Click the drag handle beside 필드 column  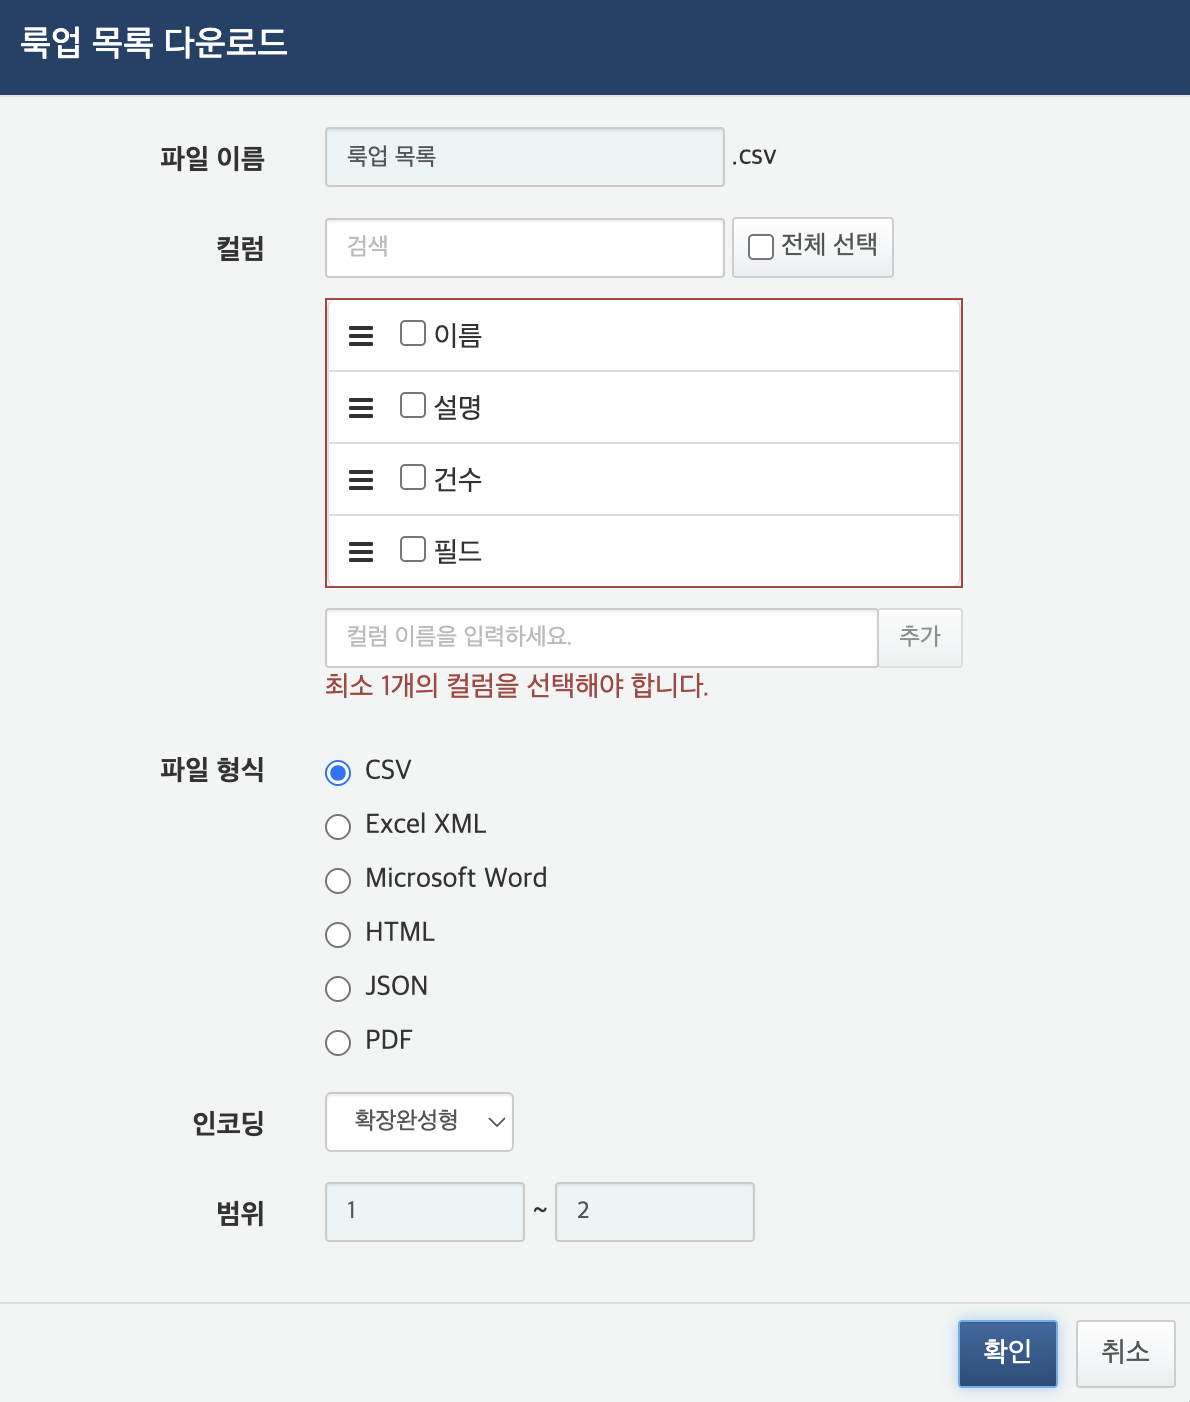tap(359, 551)
